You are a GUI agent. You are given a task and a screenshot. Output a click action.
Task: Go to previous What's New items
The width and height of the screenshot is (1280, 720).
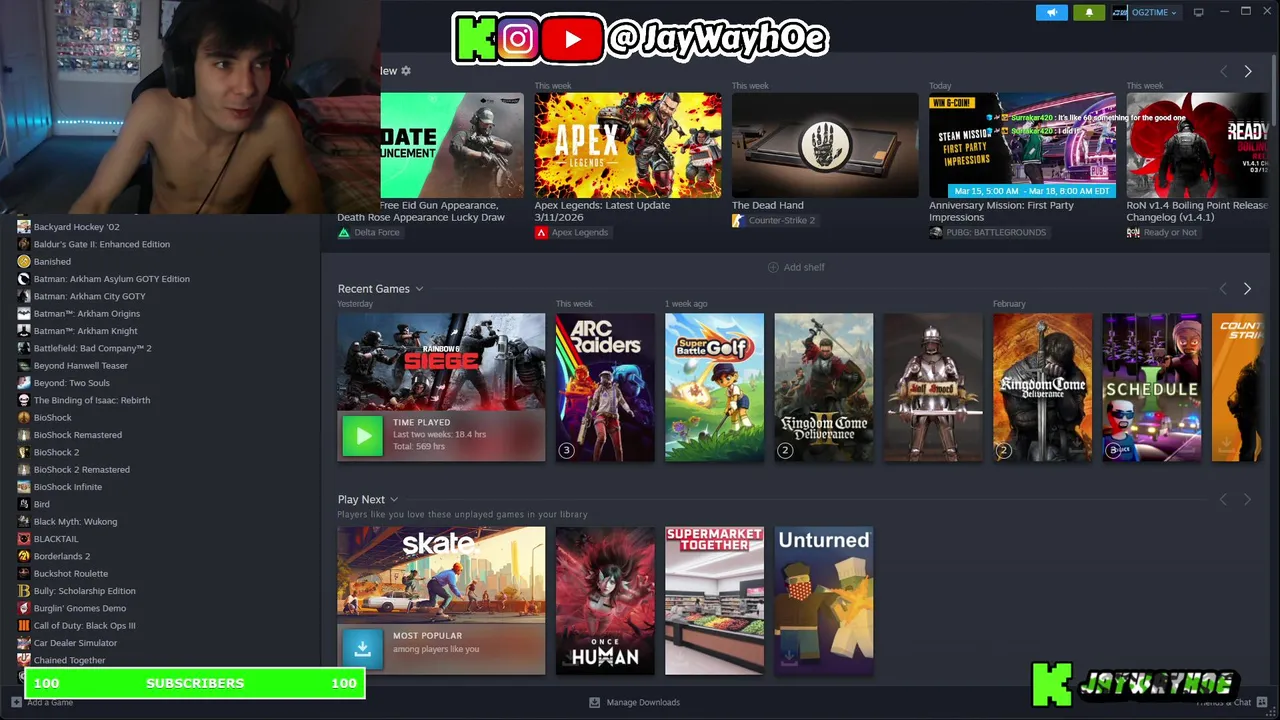[x=1222, y=71]
